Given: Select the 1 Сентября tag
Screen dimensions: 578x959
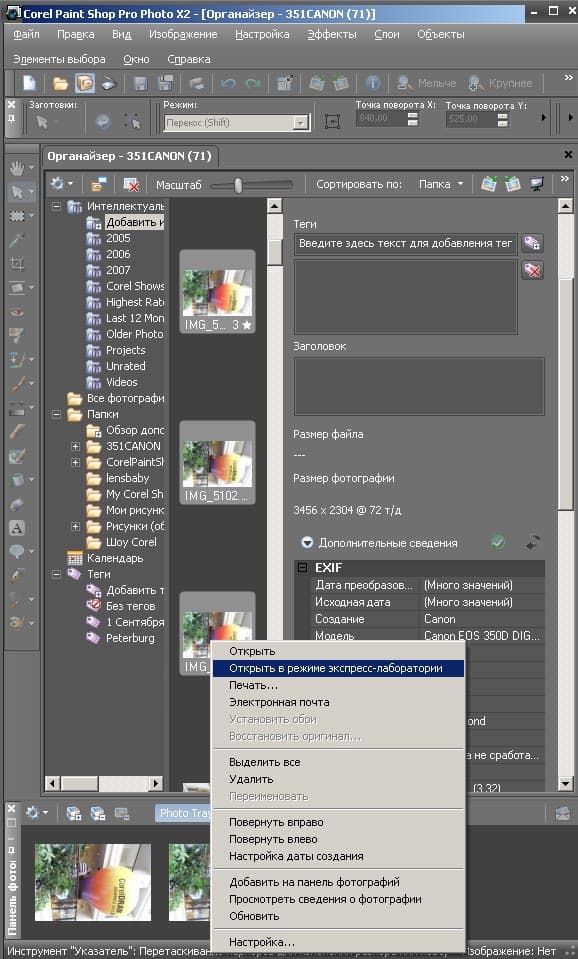Looking at the screenshot, I should point(135,622).
